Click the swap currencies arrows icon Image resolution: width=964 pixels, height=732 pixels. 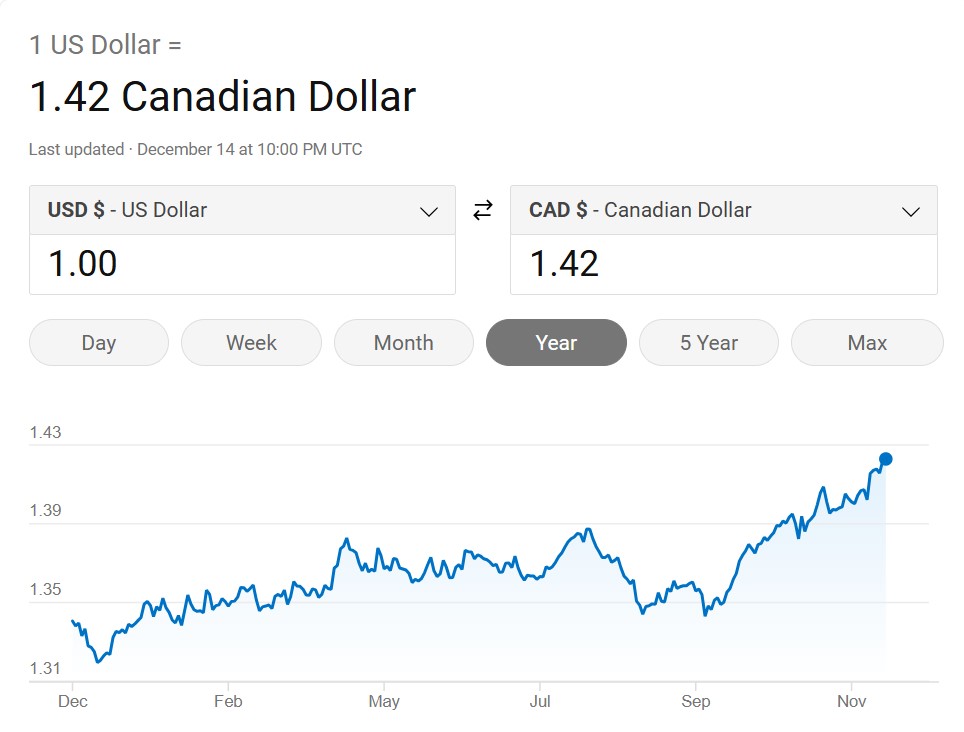coord(483,210)
